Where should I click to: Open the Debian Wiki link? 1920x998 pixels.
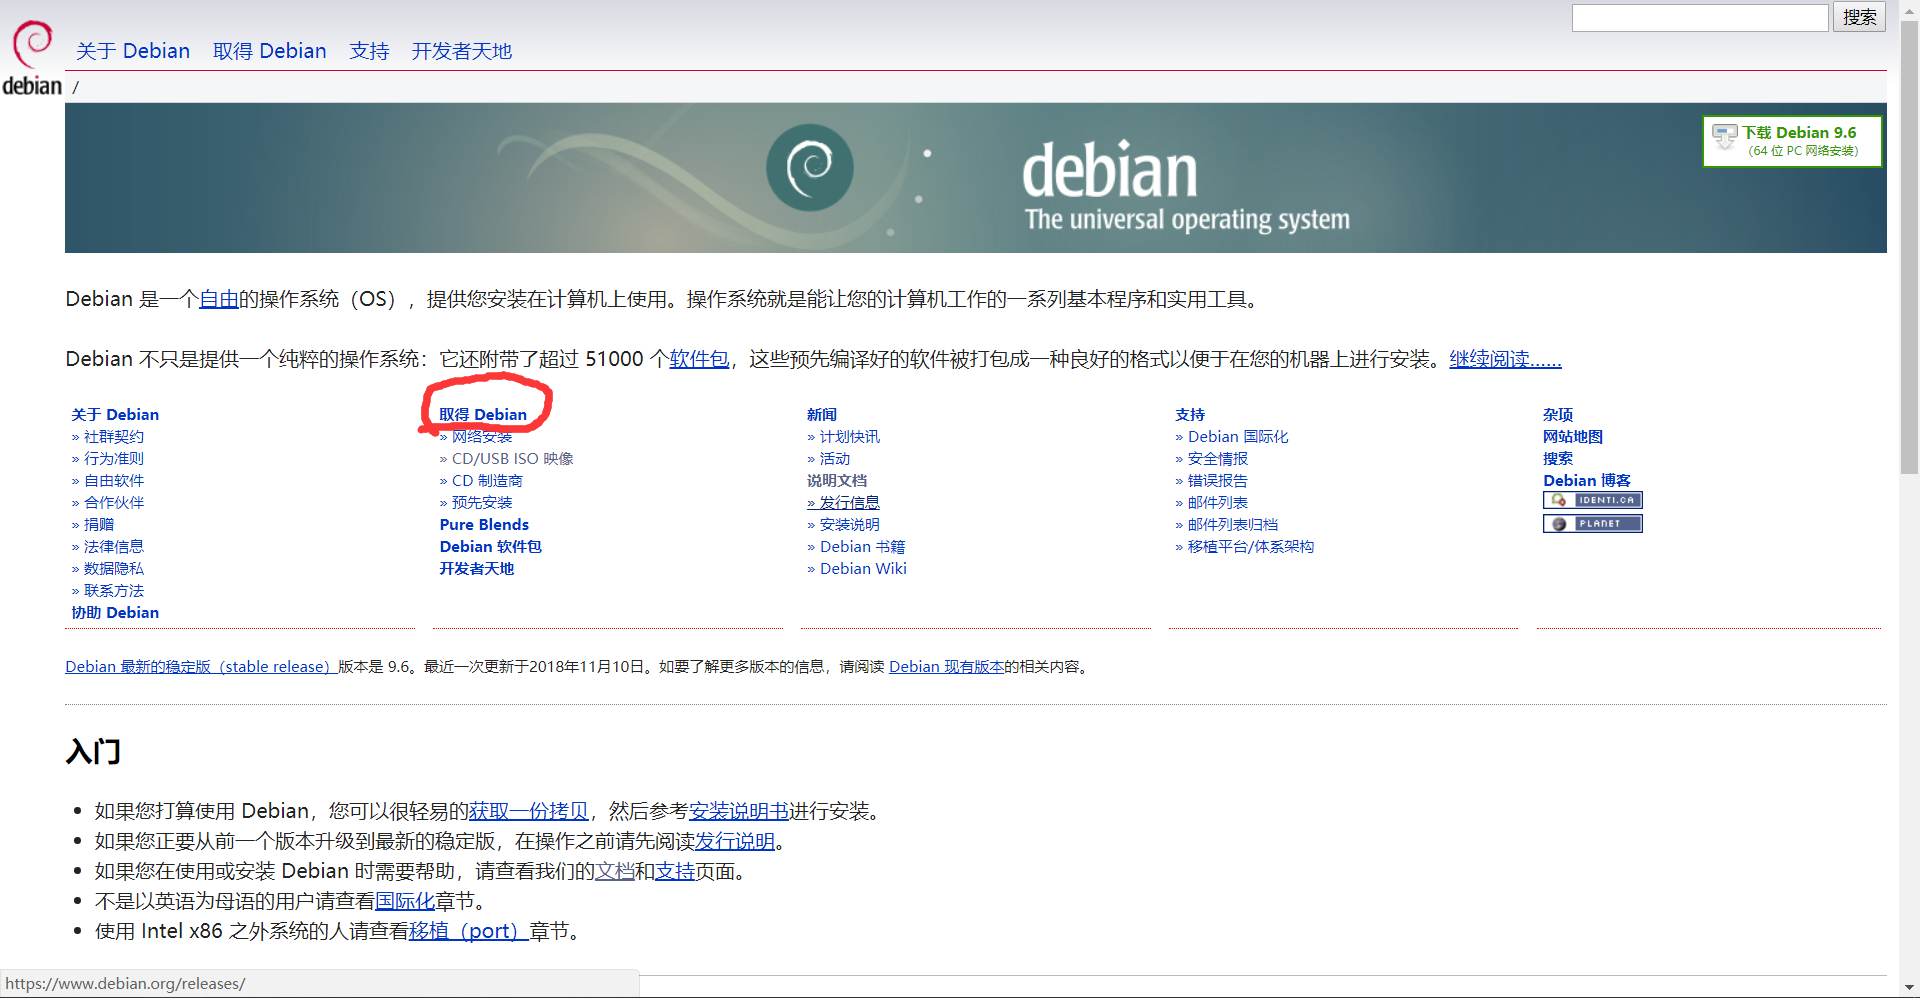863,568
